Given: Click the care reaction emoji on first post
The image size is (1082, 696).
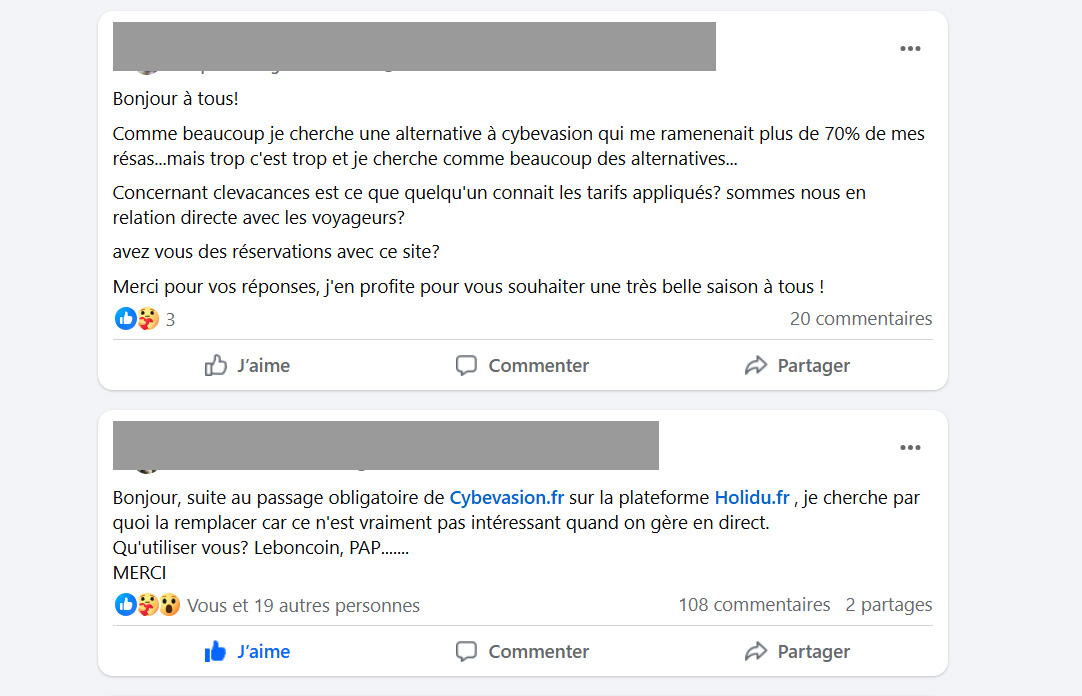Looking at the screenshot, I should tap(148, 319).
